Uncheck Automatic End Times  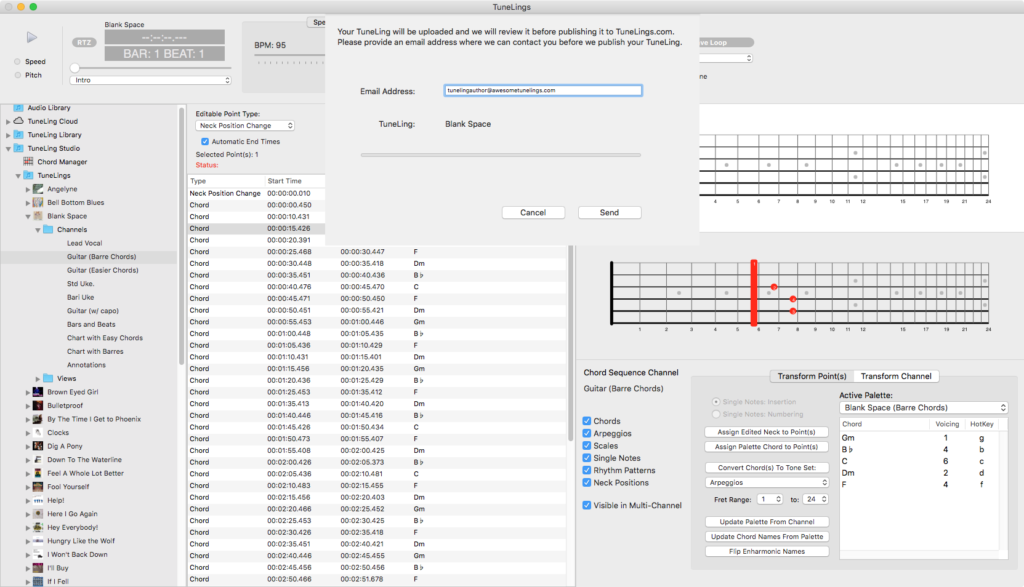[204, 142]
